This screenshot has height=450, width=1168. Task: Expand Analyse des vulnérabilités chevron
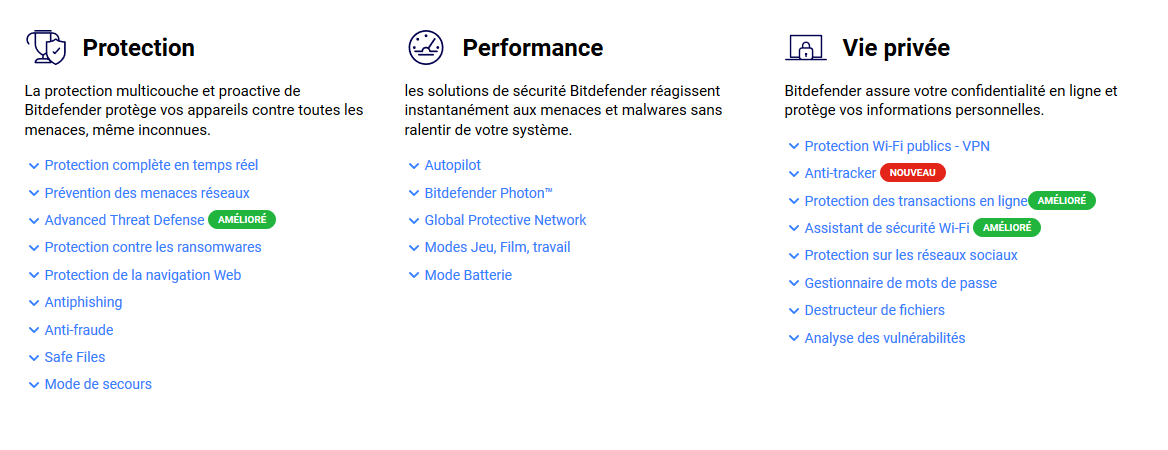(x=793, y=338)
